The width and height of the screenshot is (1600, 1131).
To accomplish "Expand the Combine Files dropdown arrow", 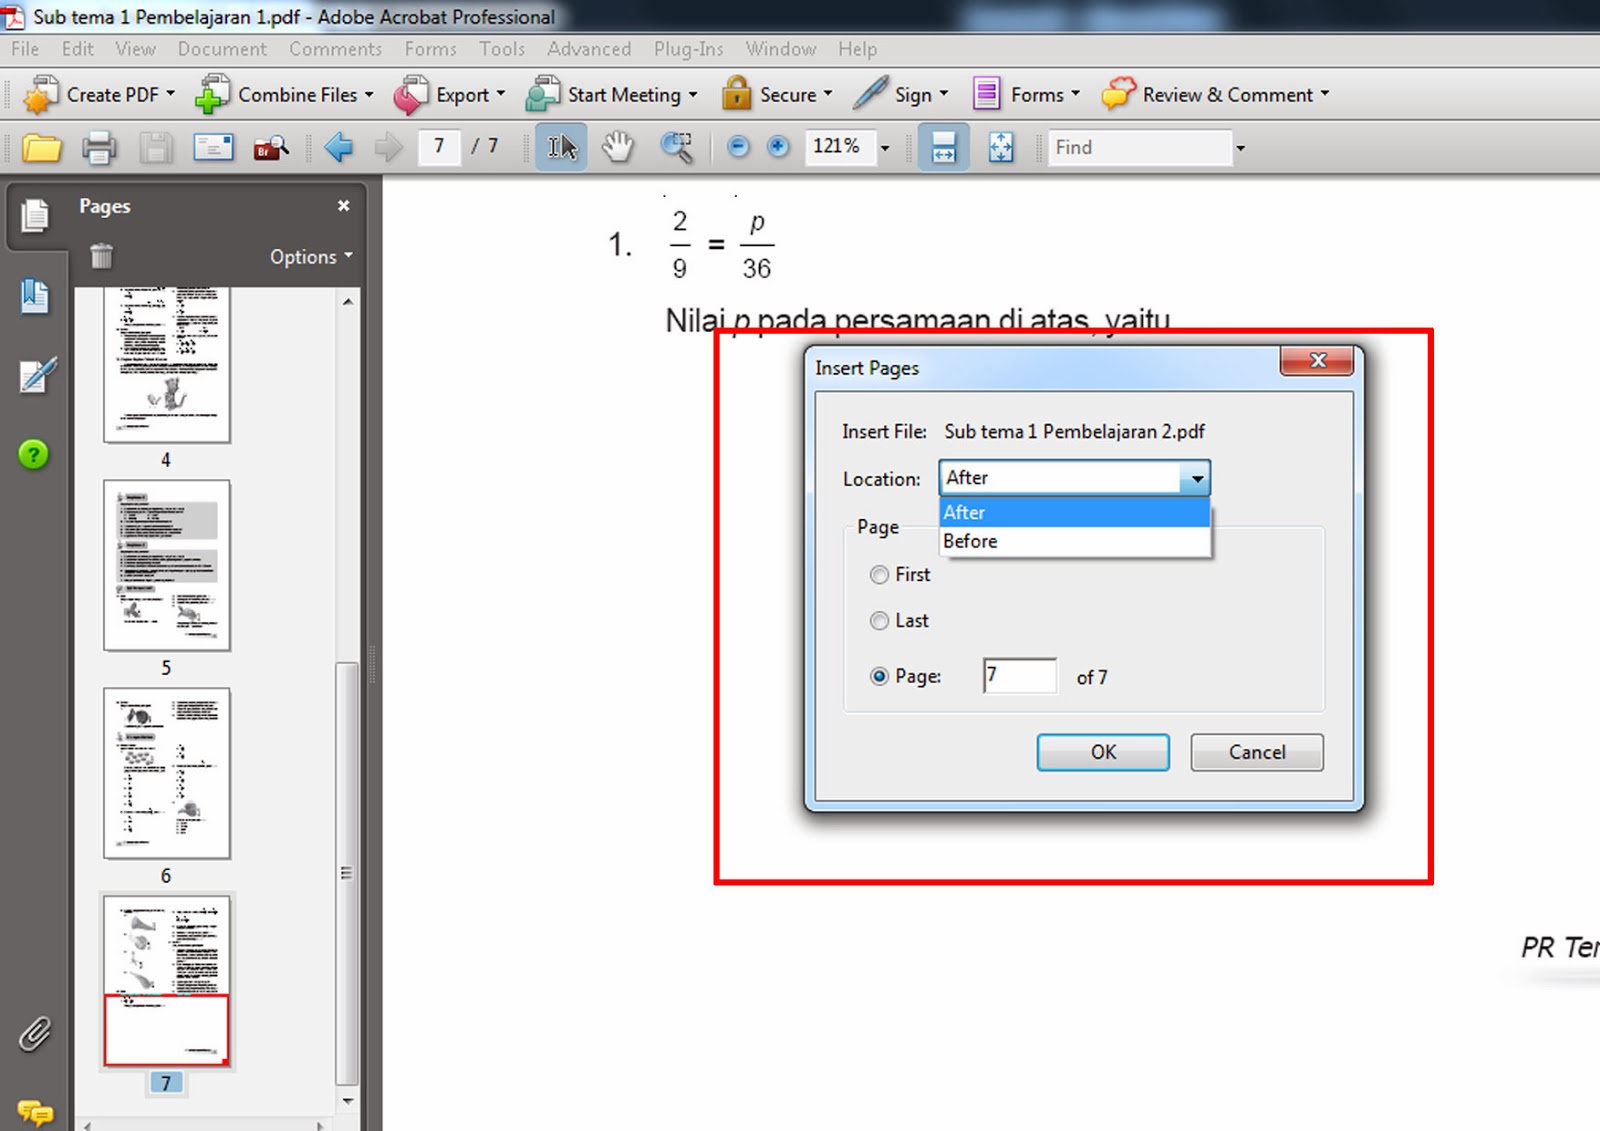I will (x=369, y=94).
